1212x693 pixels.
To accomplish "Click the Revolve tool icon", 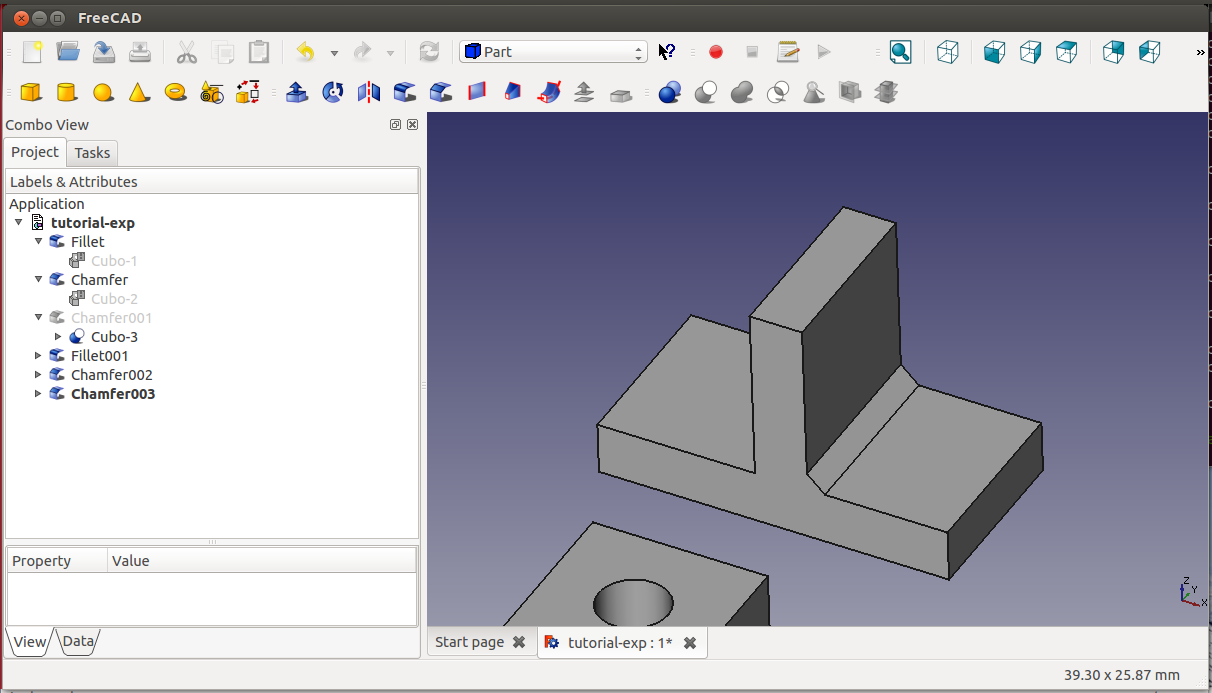I will click(334, 93).
